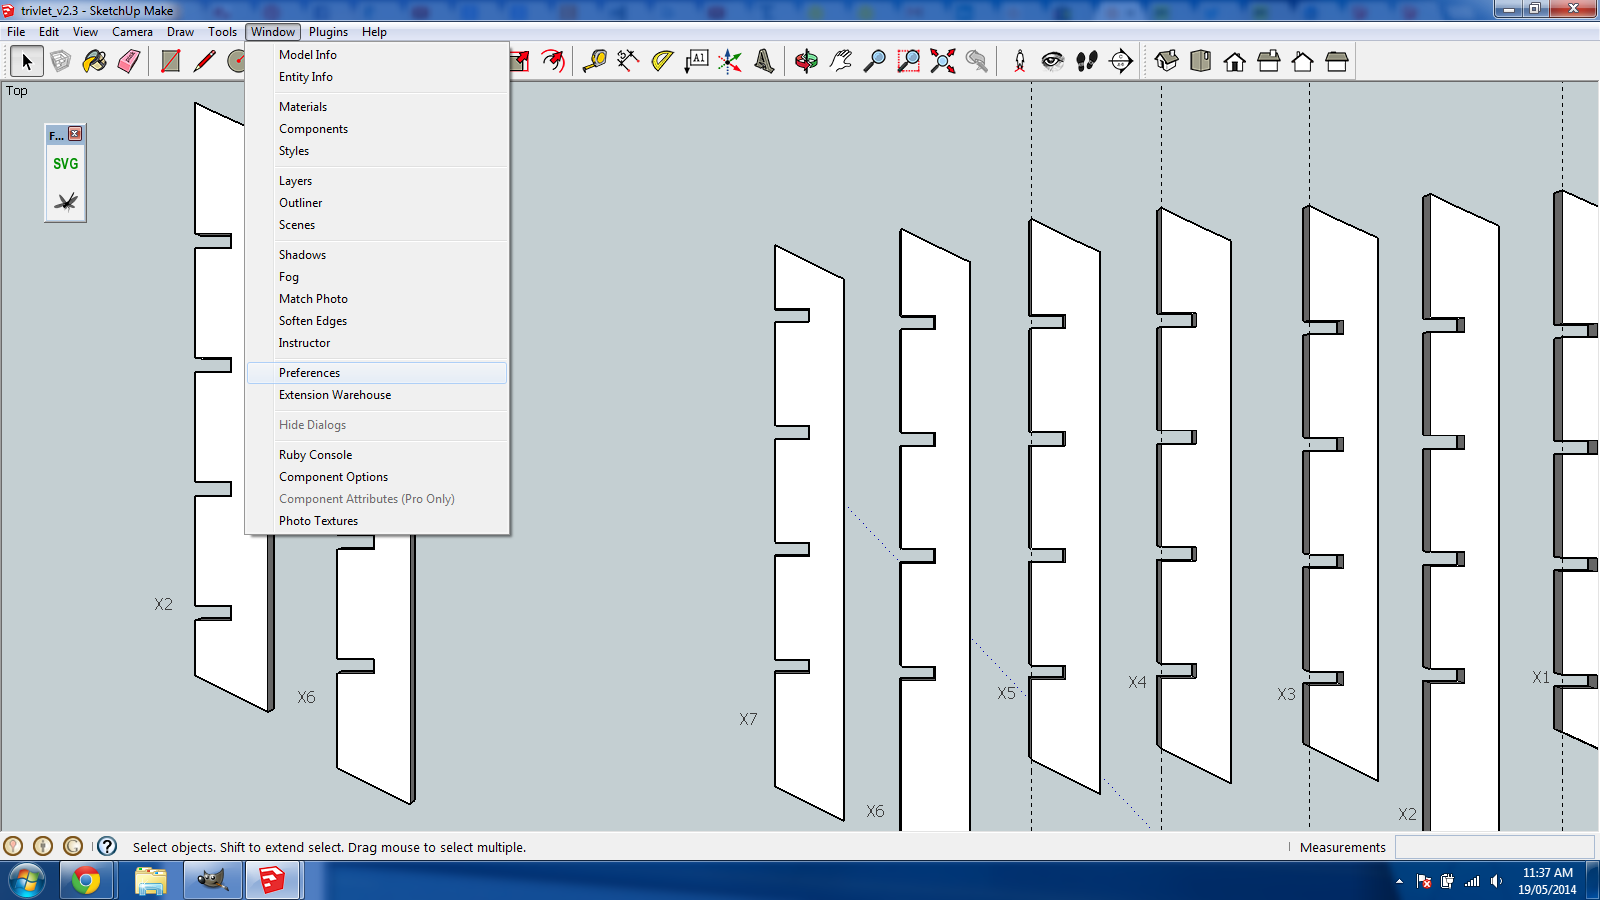
Task: Click the Measurements input box
Action: click(1494, 847)
